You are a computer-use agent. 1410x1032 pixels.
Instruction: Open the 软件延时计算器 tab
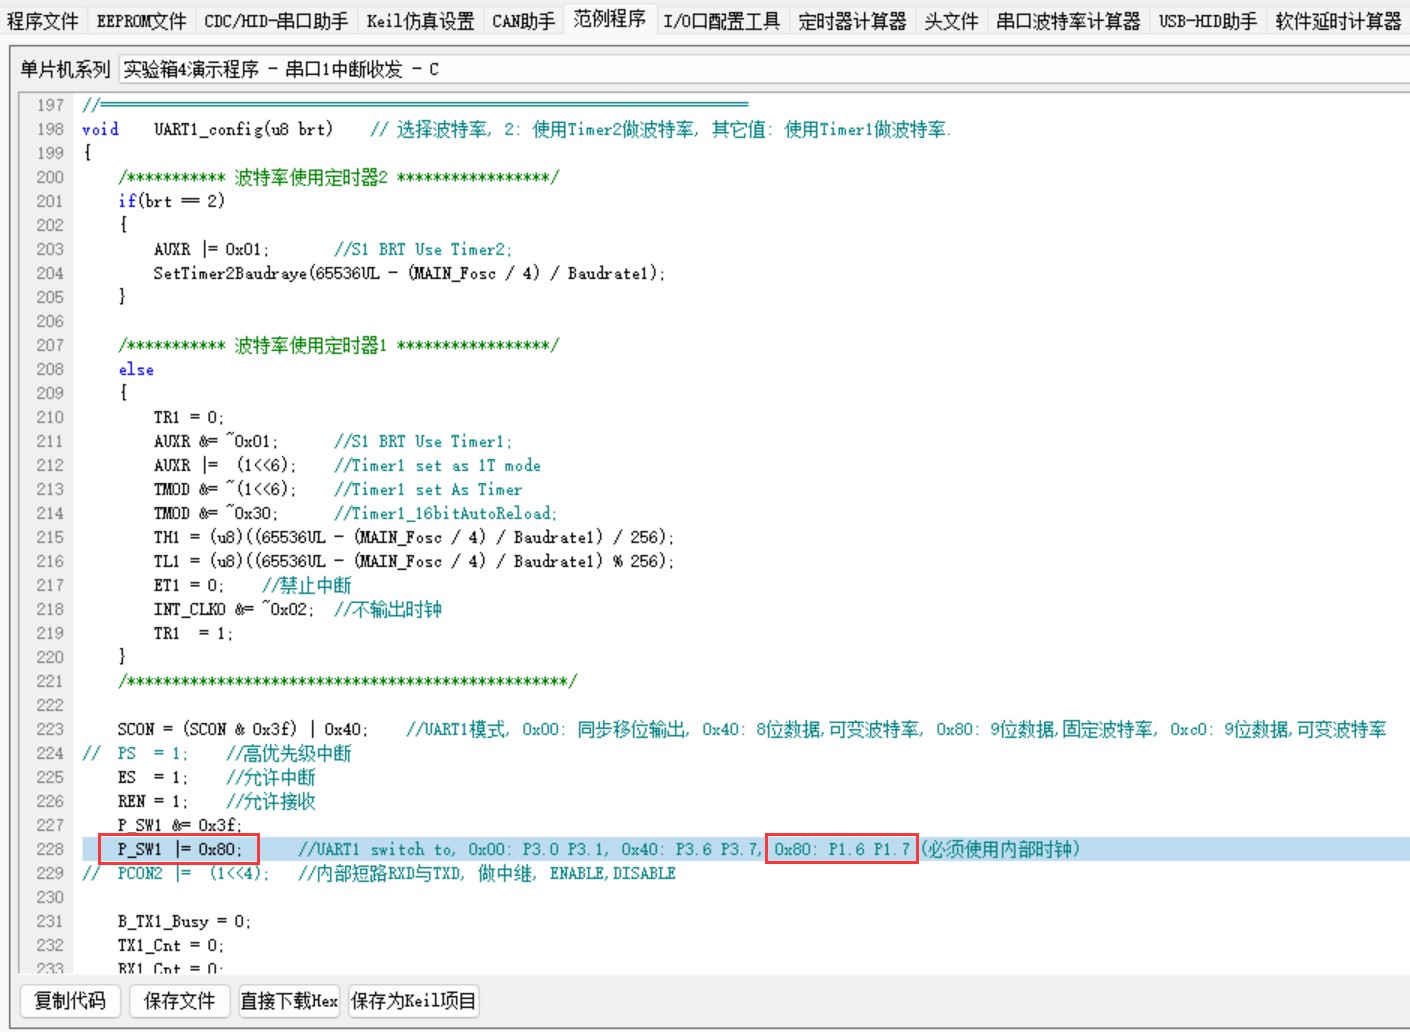point(1338,21)
